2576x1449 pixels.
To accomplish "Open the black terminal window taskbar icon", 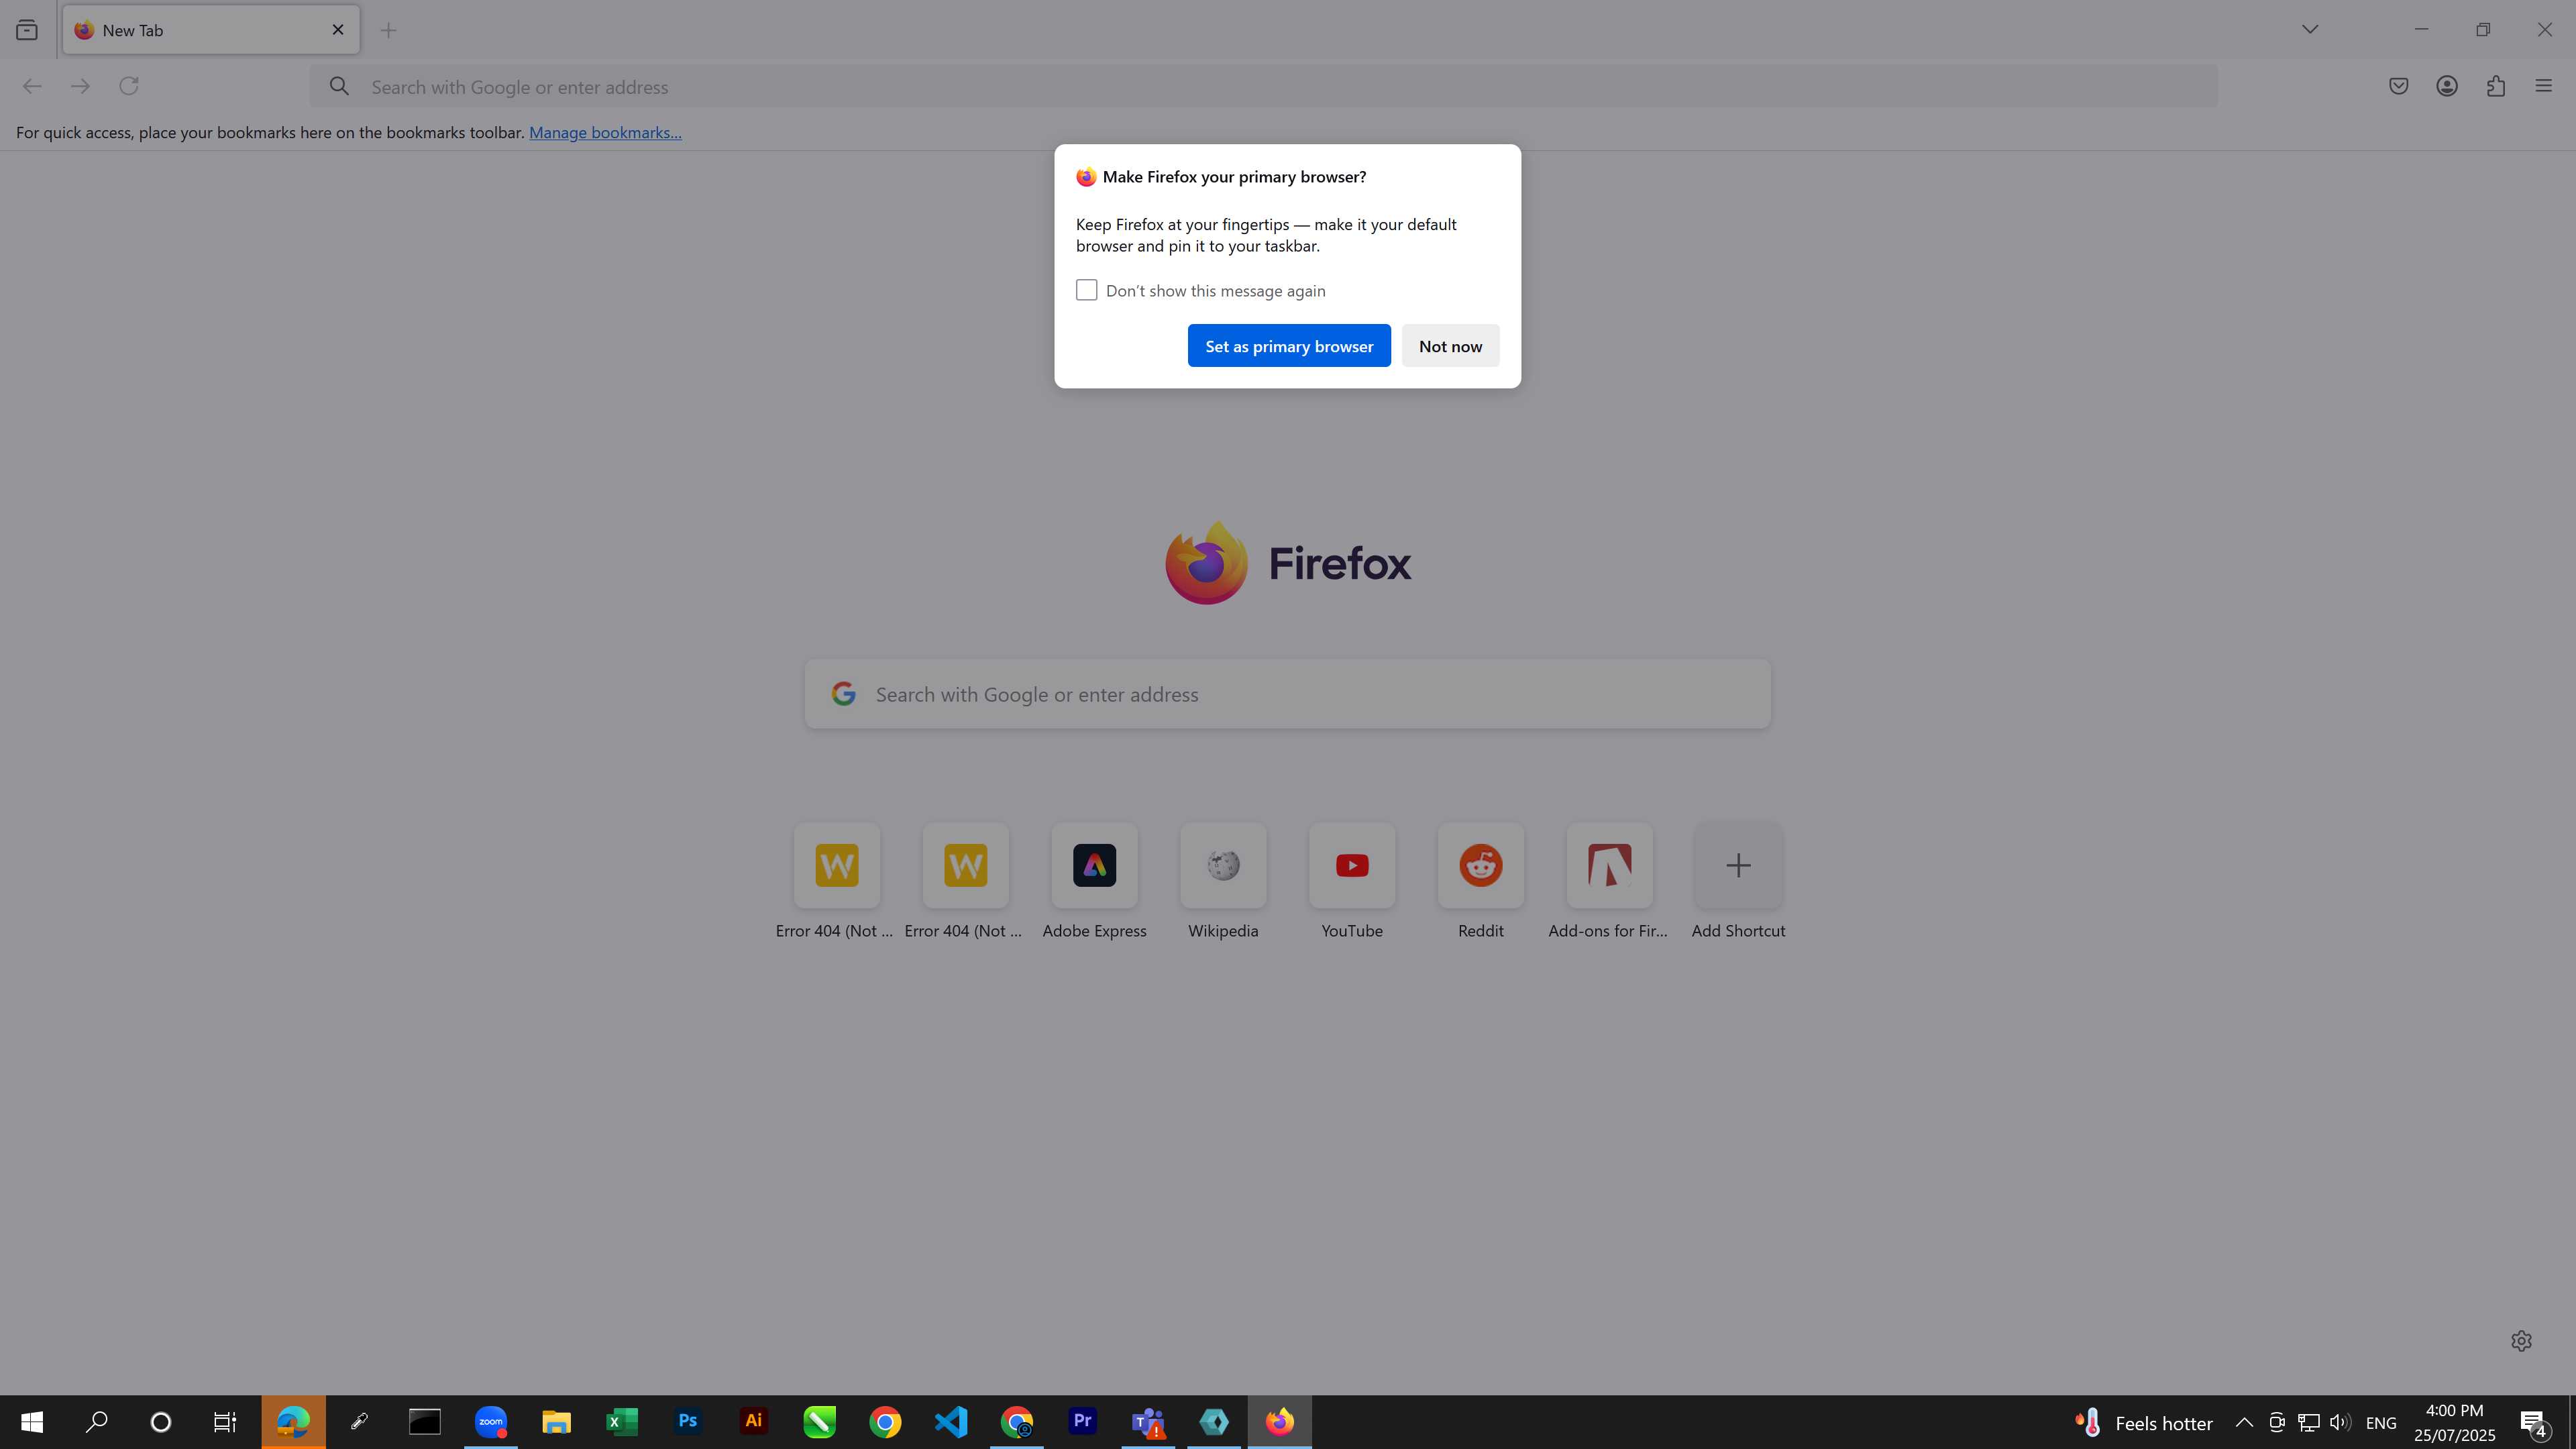I will [x=425, y=1422].
